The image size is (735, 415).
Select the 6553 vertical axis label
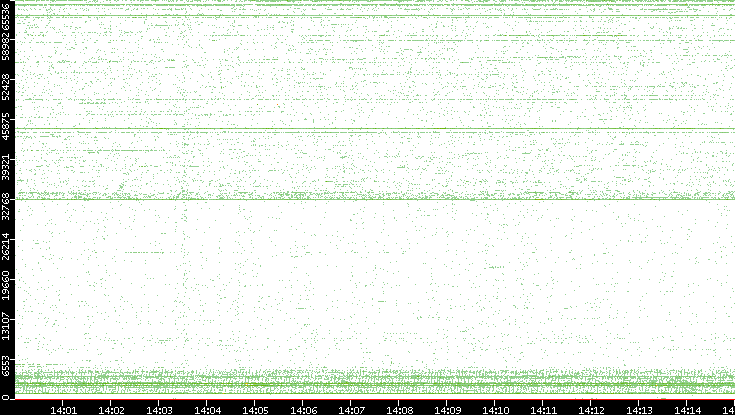[x=7, y=364]
